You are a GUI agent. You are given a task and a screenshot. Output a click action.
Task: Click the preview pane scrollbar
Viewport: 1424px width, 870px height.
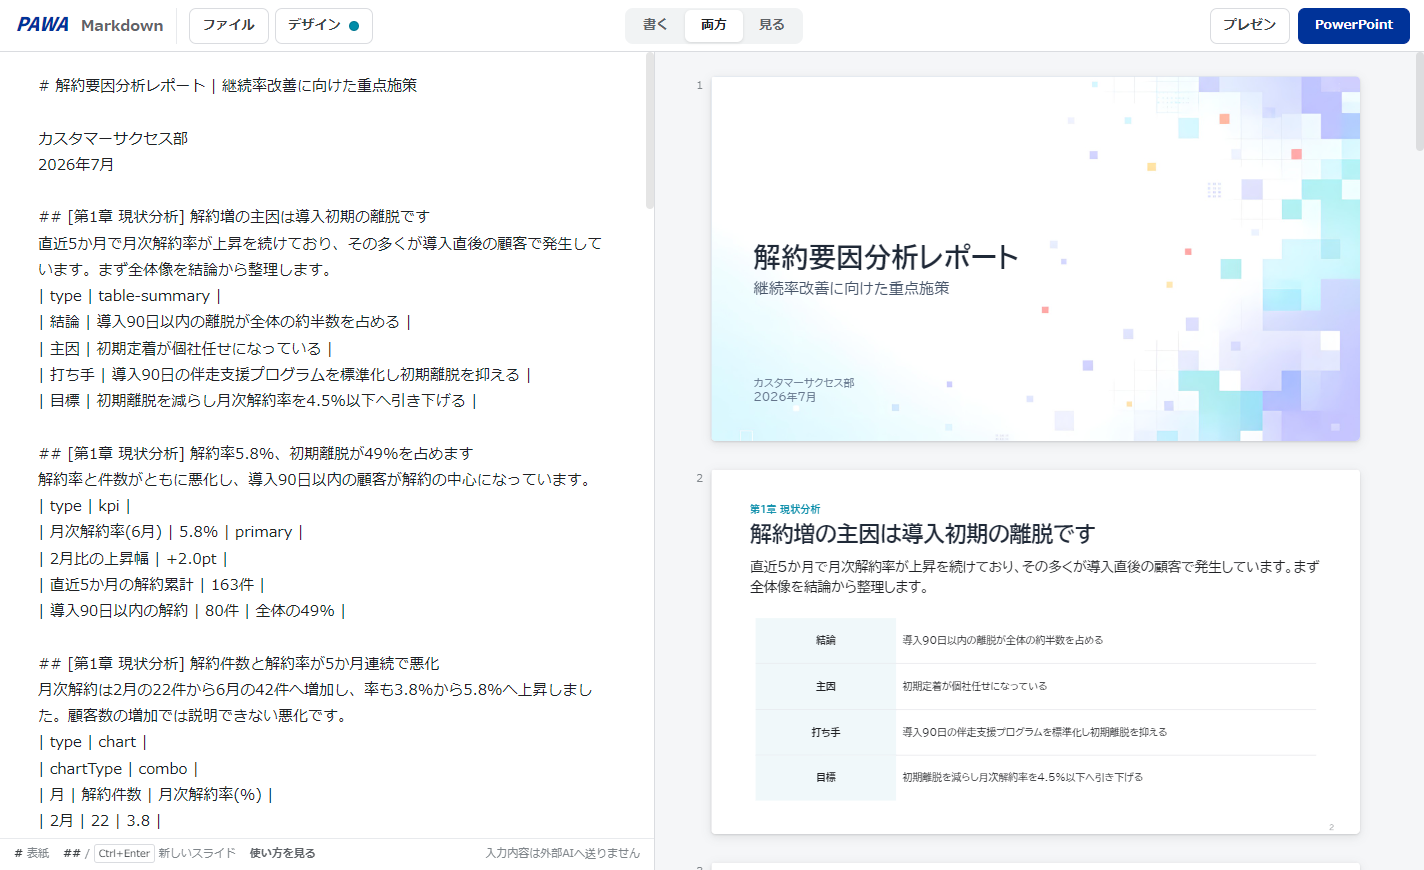(1419, 100)
